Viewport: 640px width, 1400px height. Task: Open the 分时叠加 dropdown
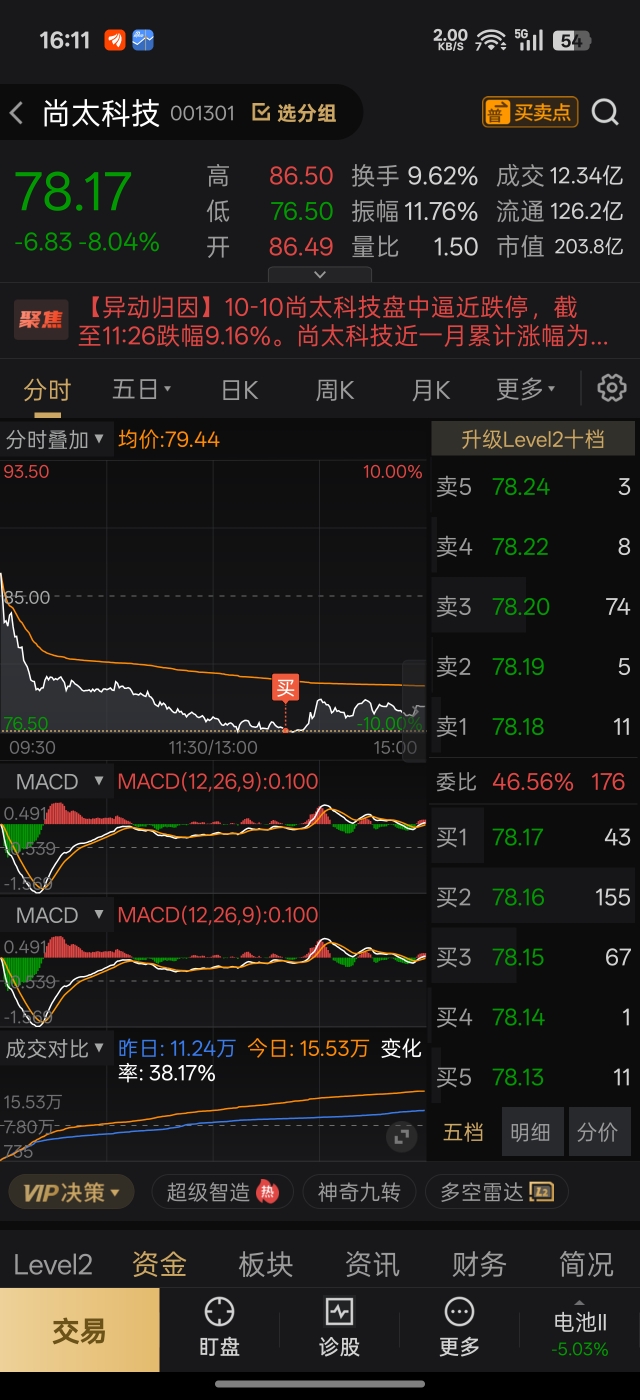(56, 439)
